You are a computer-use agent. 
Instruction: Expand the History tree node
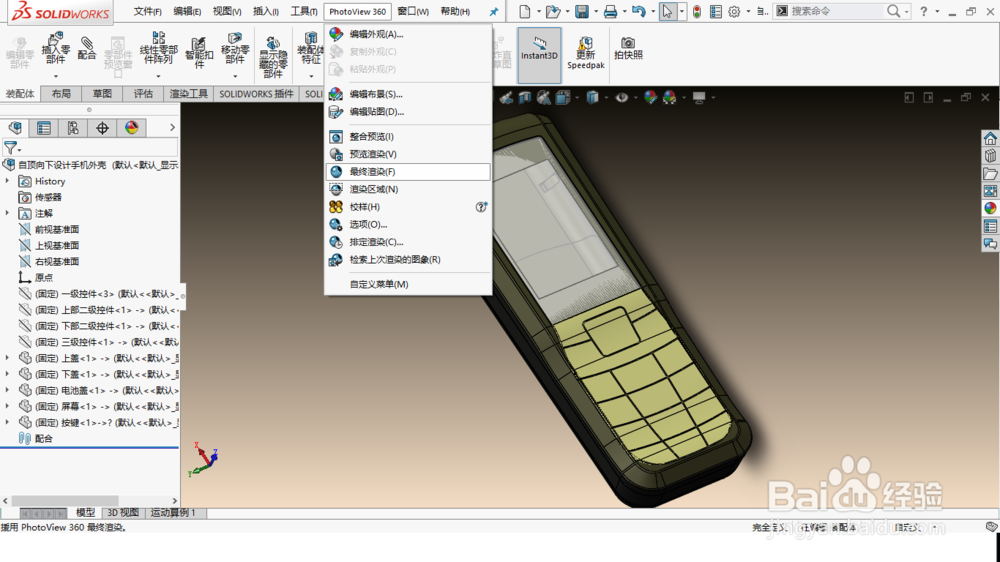point(8,181)
